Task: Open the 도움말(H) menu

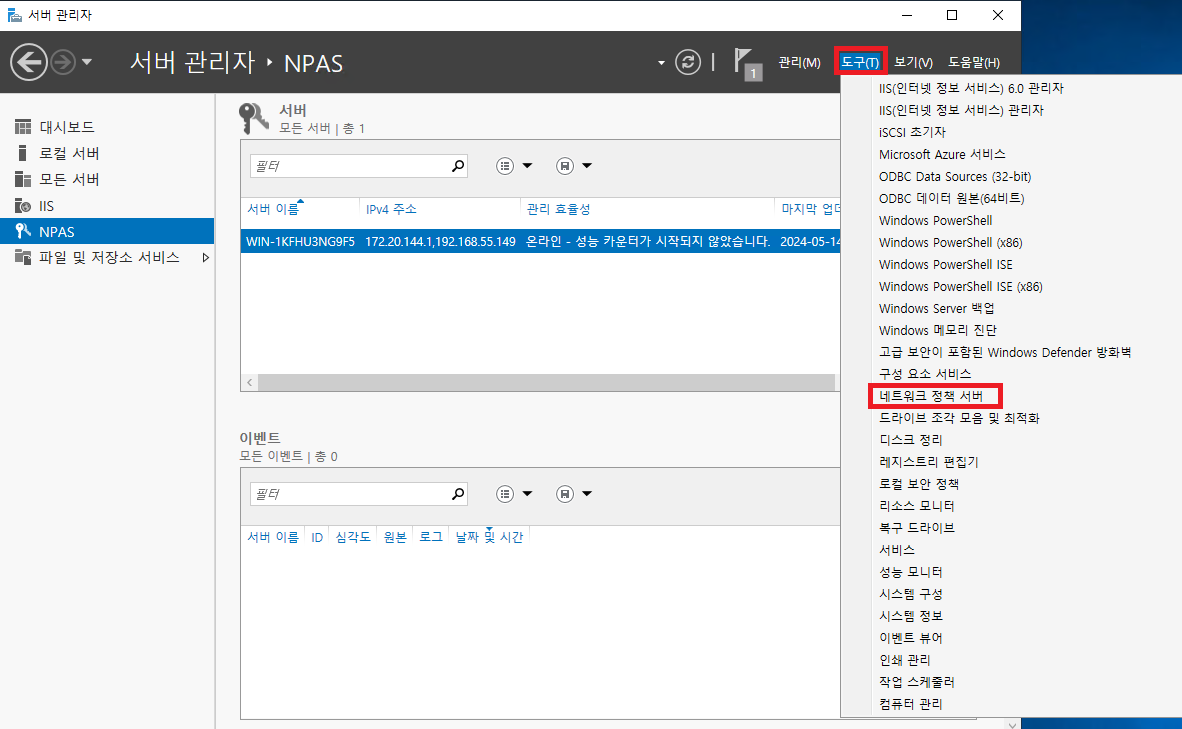Action: (x=974, y=63)
